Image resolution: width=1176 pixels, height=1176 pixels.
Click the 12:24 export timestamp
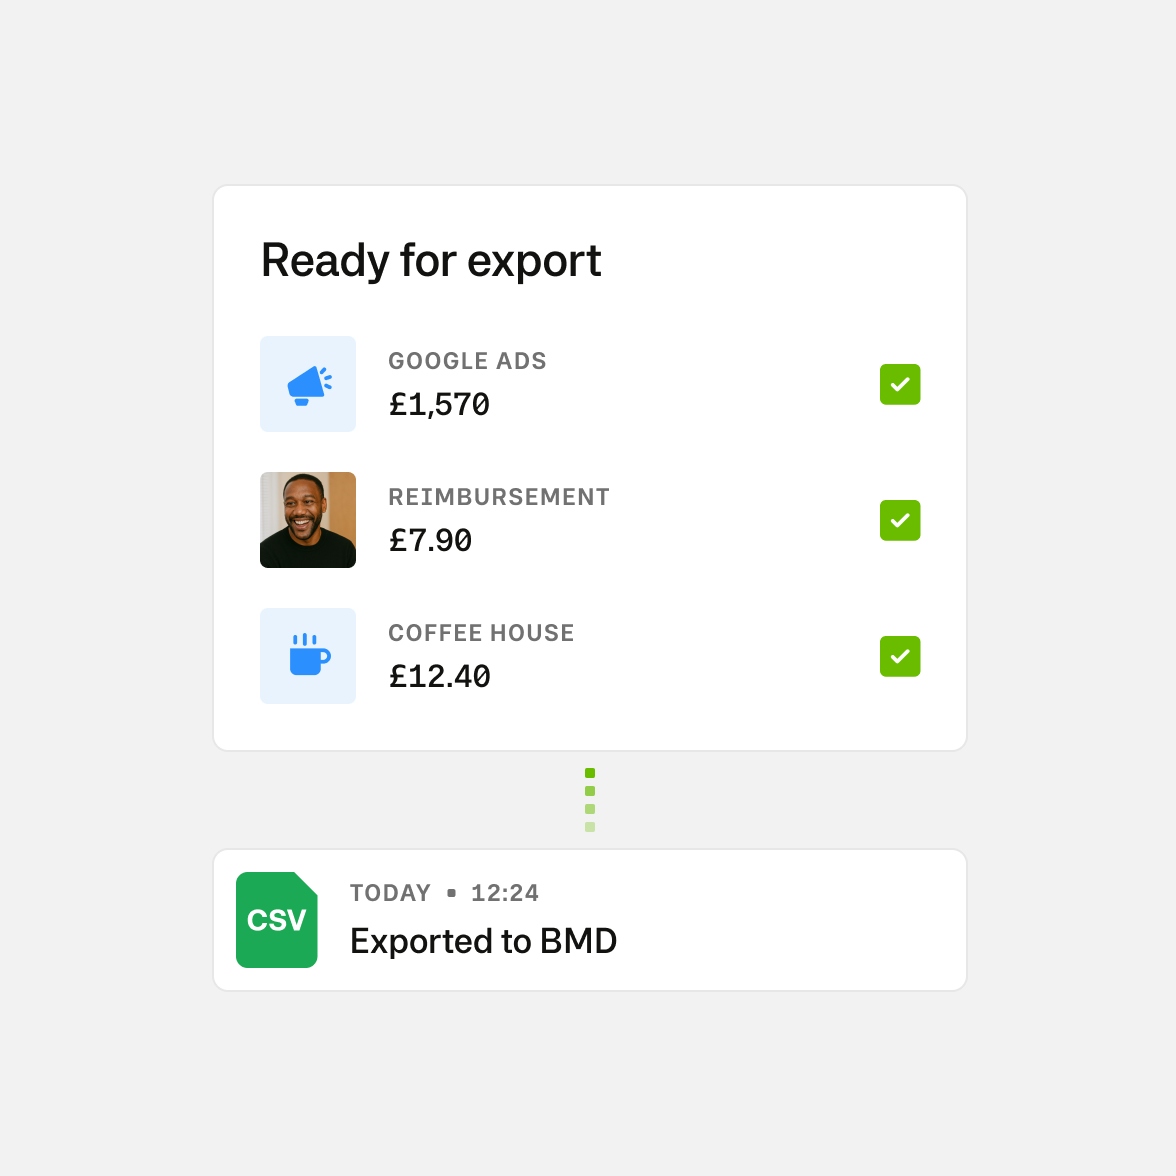505,893
